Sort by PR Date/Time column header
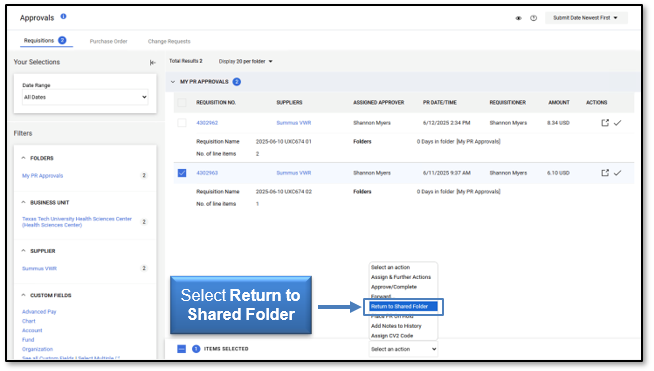This screenshot has height=371, width=654. pos(440,103)
